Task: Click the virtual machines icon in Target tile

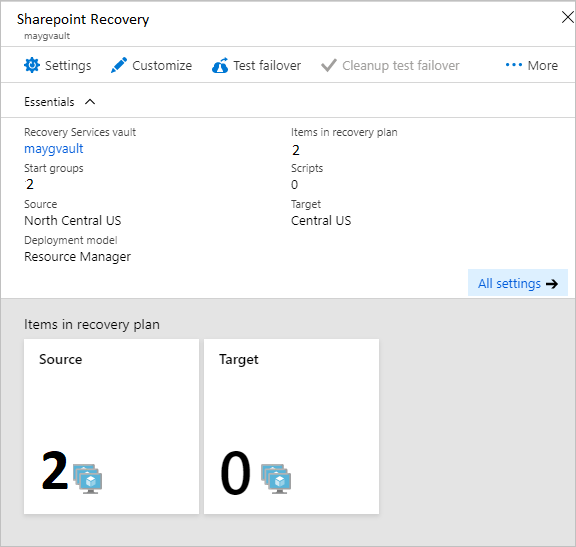Action: tap(276, 479)
